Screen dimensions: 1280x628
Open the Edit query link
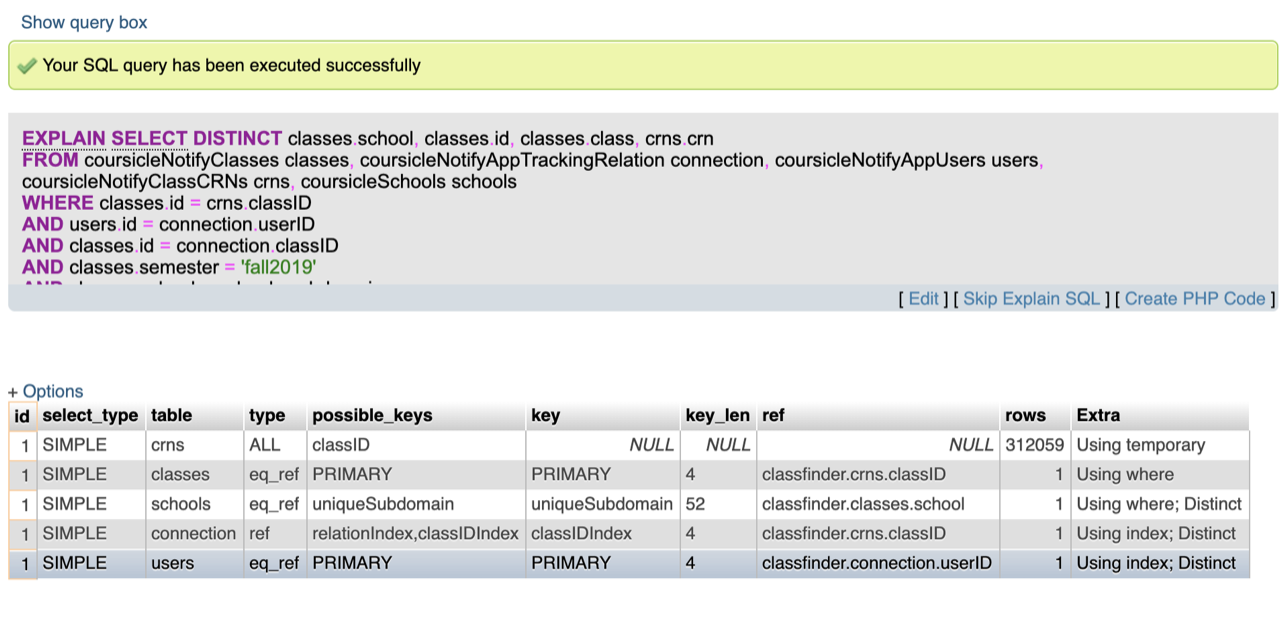[x=923, y=298]
